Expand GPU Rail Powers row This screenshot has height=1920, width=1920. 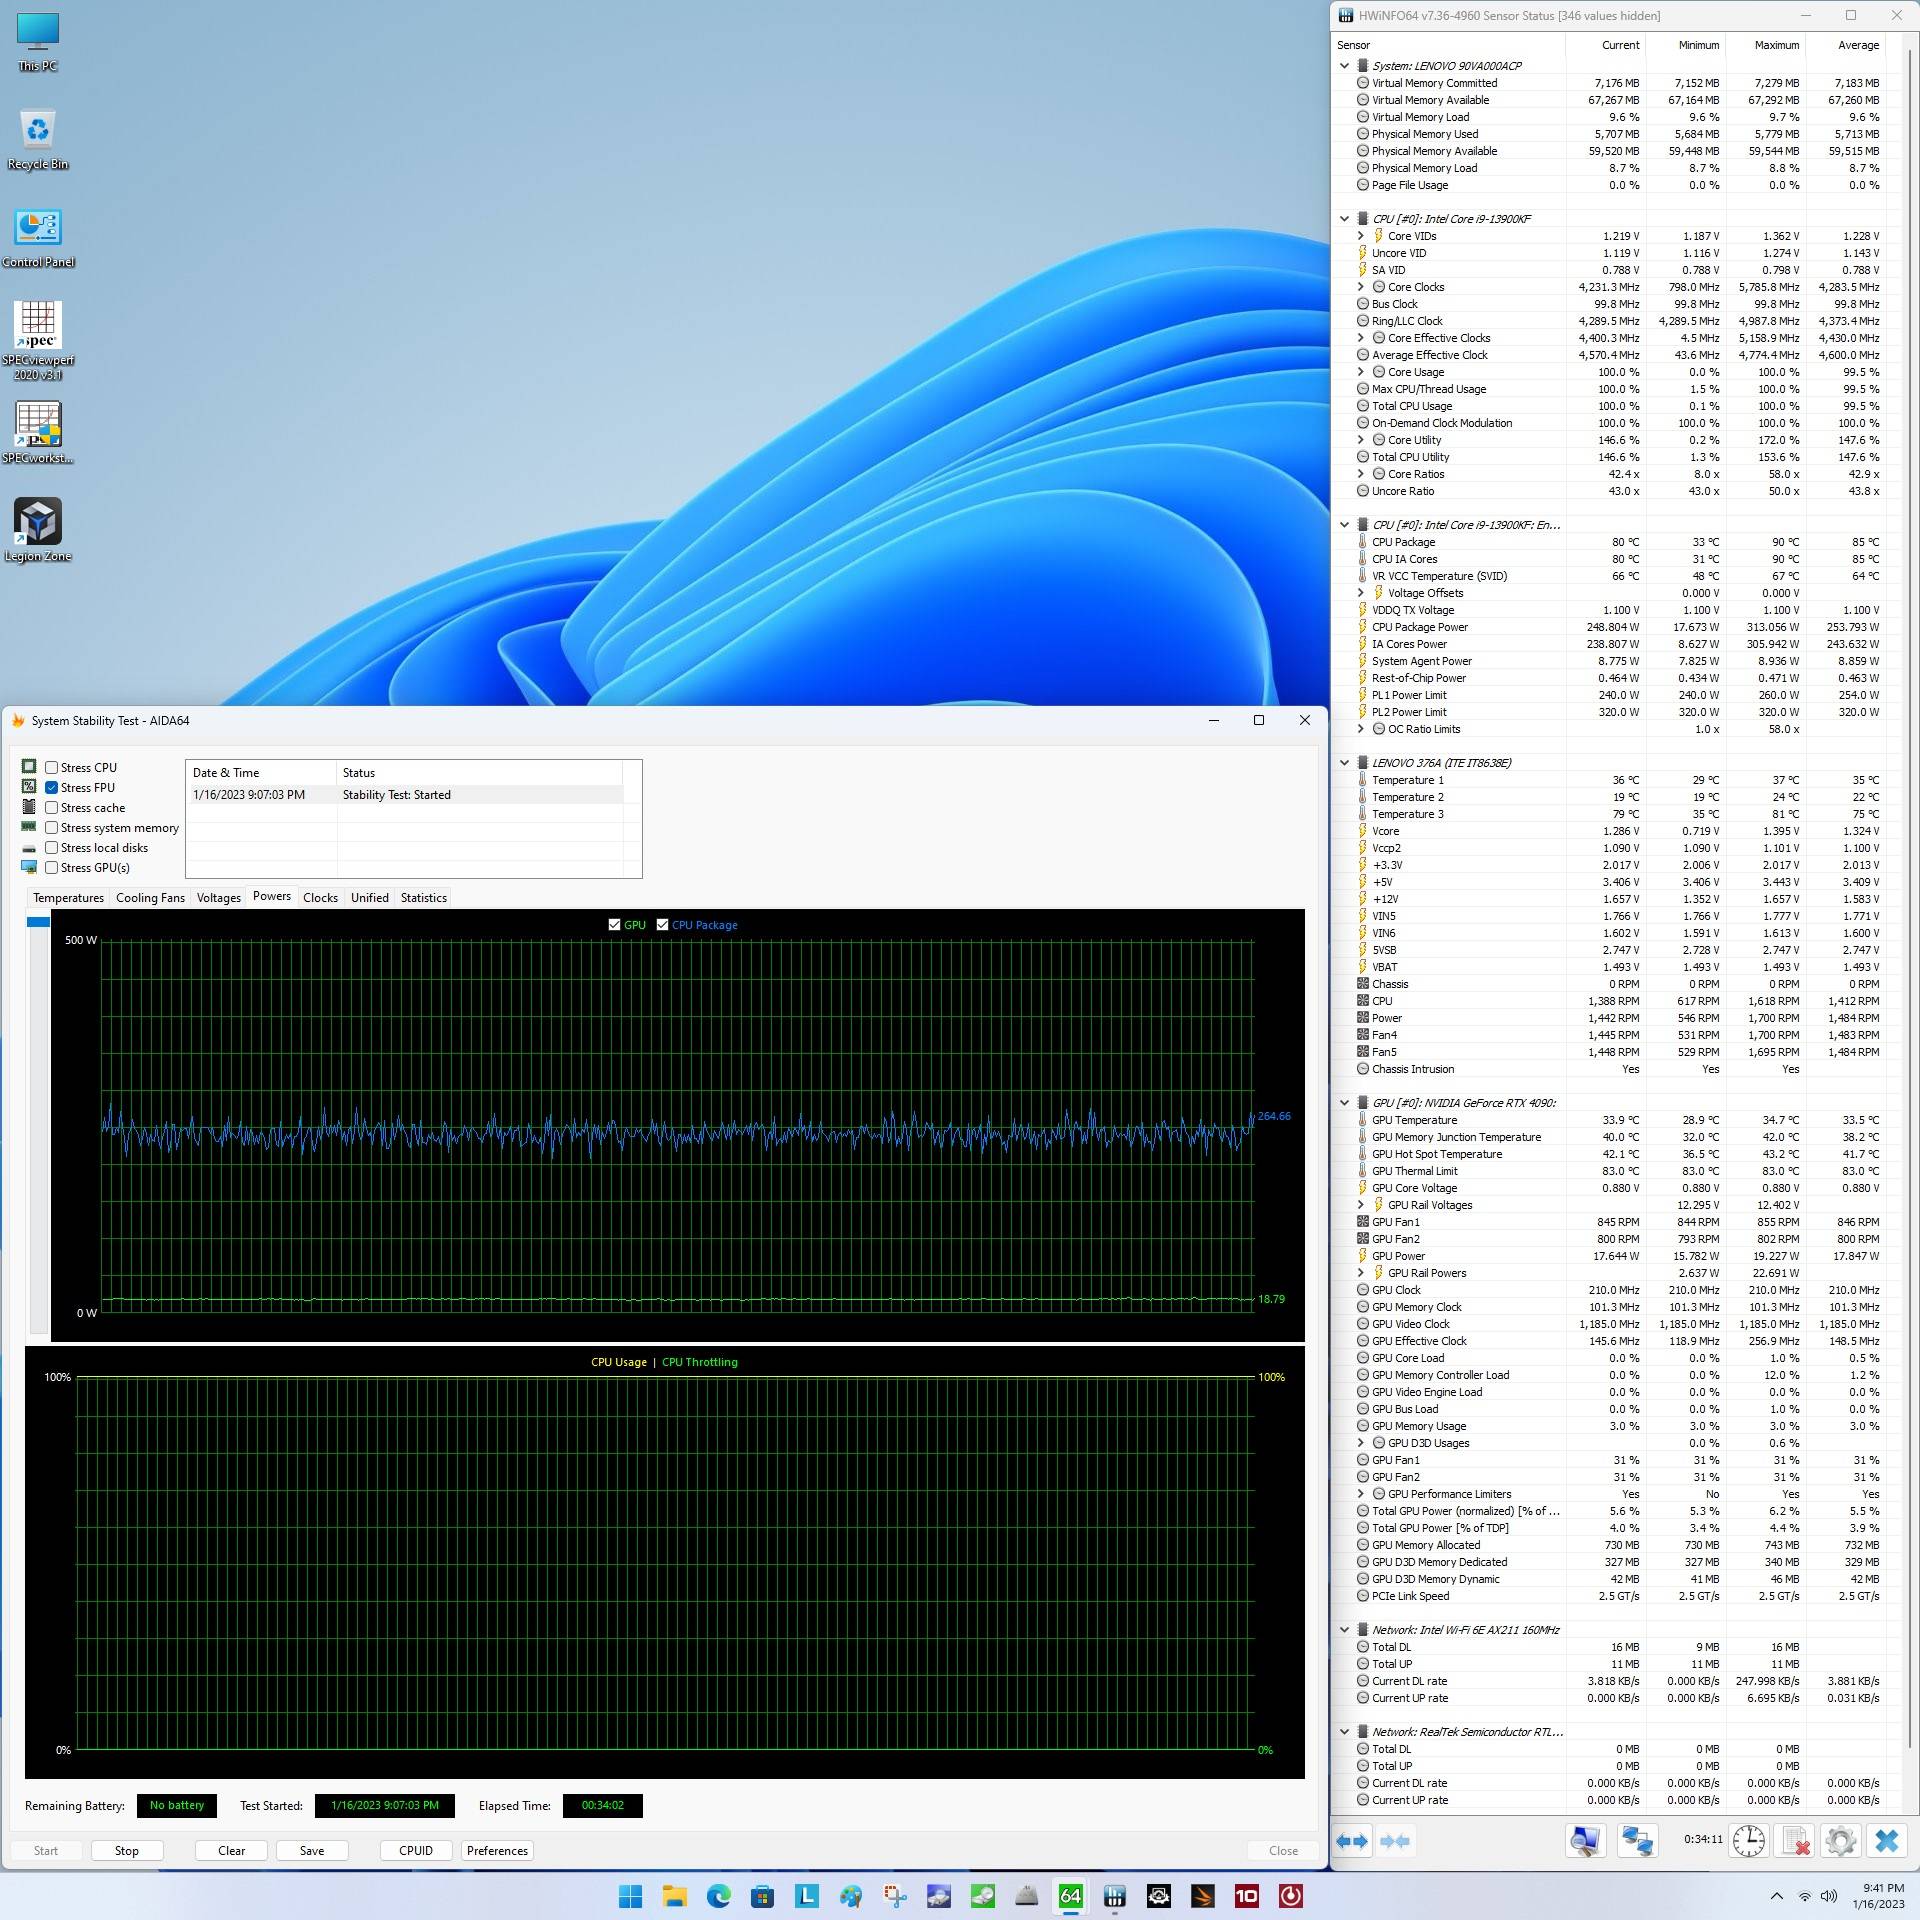pyautogui.click(x=1360, y=1273)
